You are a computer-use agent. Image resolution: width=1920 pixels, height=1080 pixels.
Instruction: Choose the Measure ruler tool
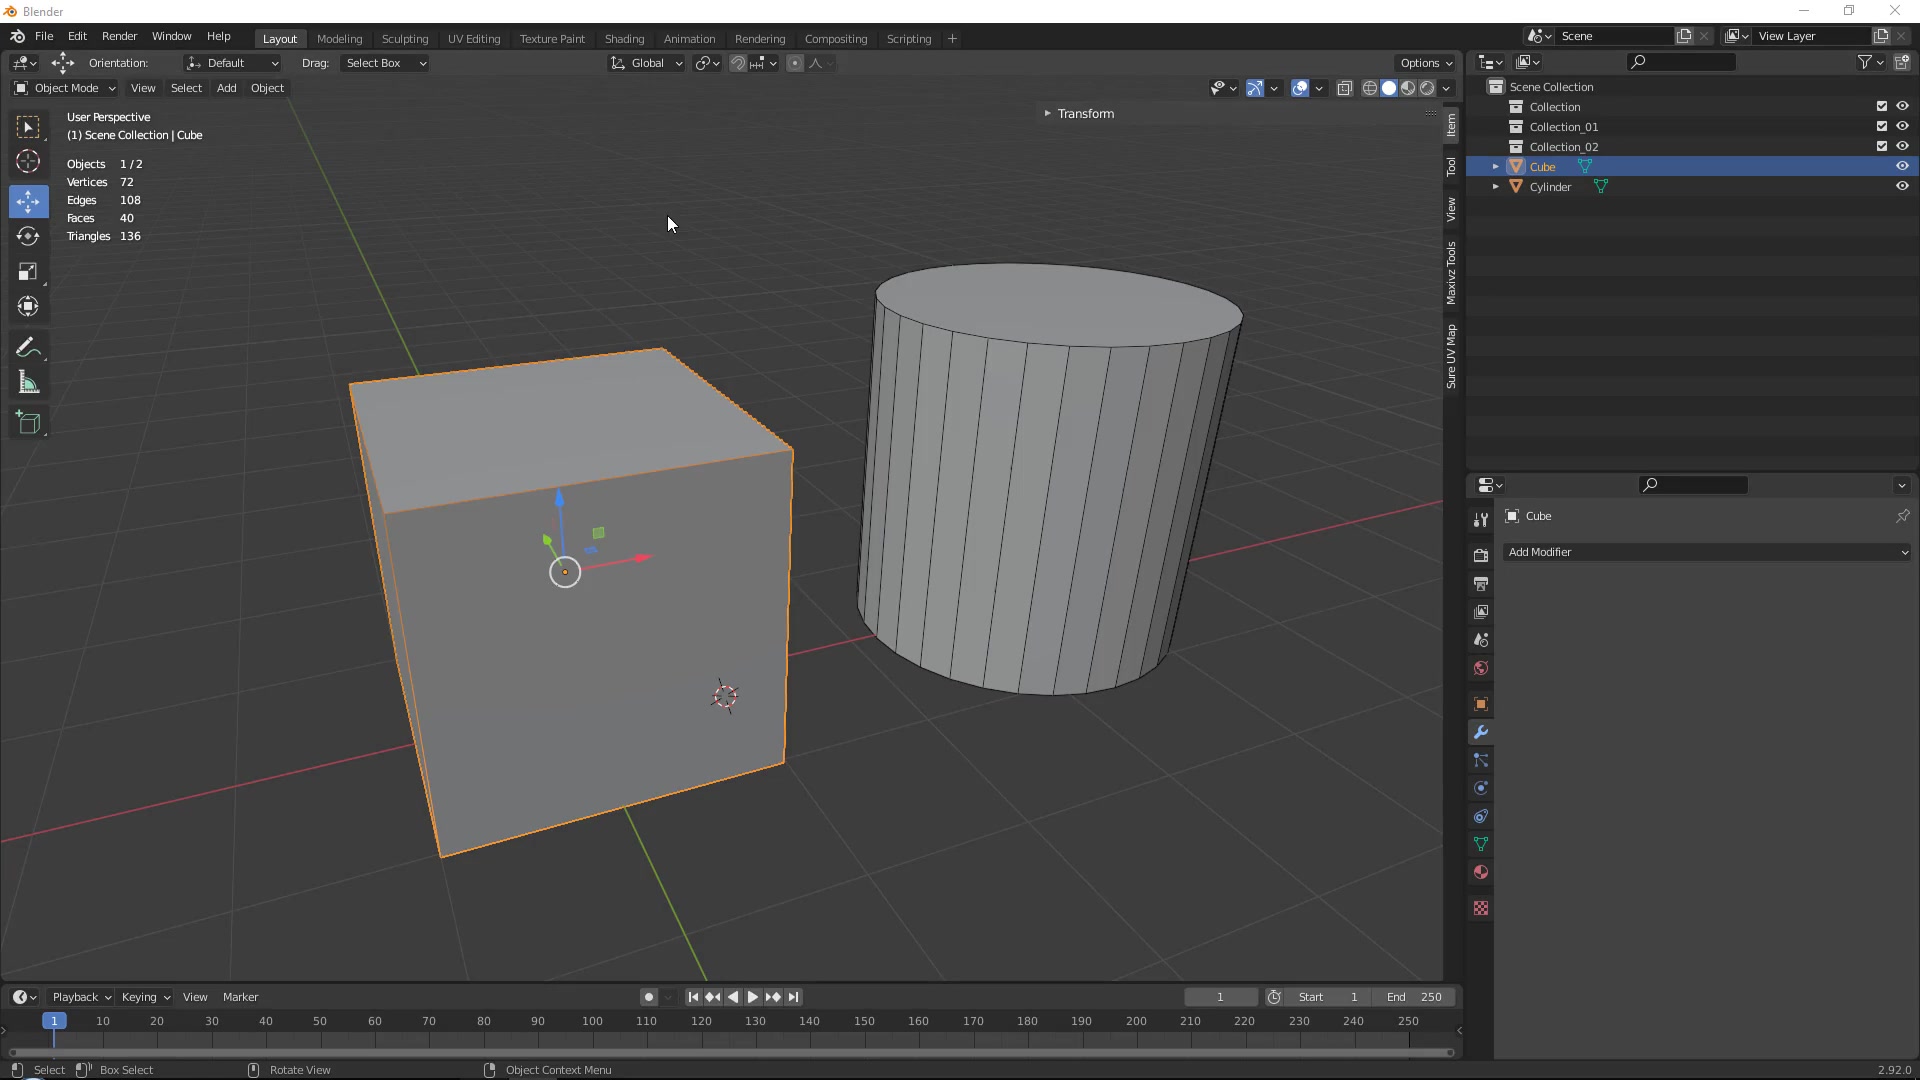(28, 383)
